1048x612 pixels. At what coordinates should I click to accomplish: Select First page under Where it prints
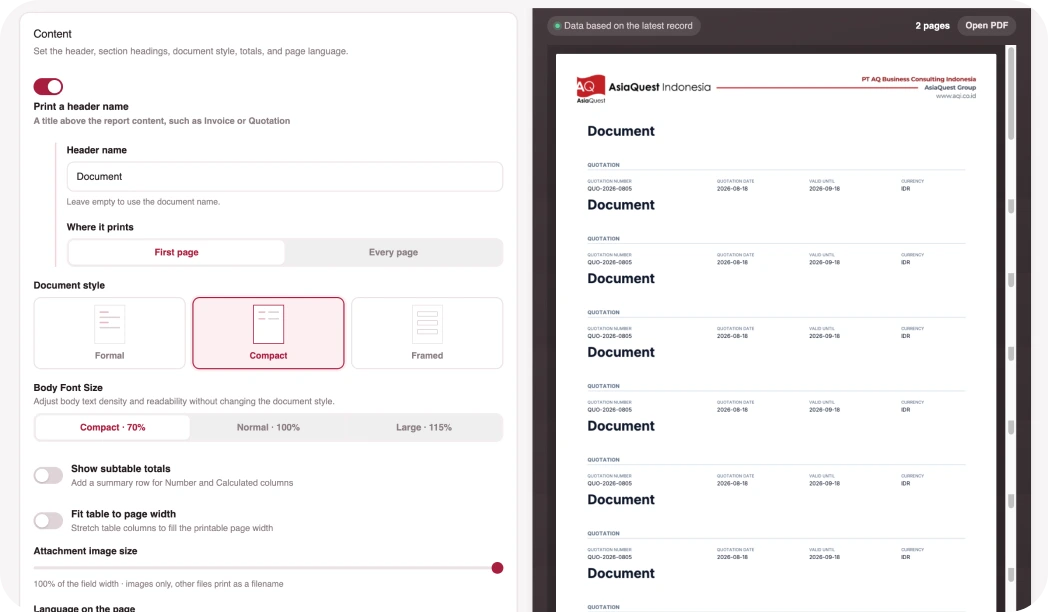[176, 253]
